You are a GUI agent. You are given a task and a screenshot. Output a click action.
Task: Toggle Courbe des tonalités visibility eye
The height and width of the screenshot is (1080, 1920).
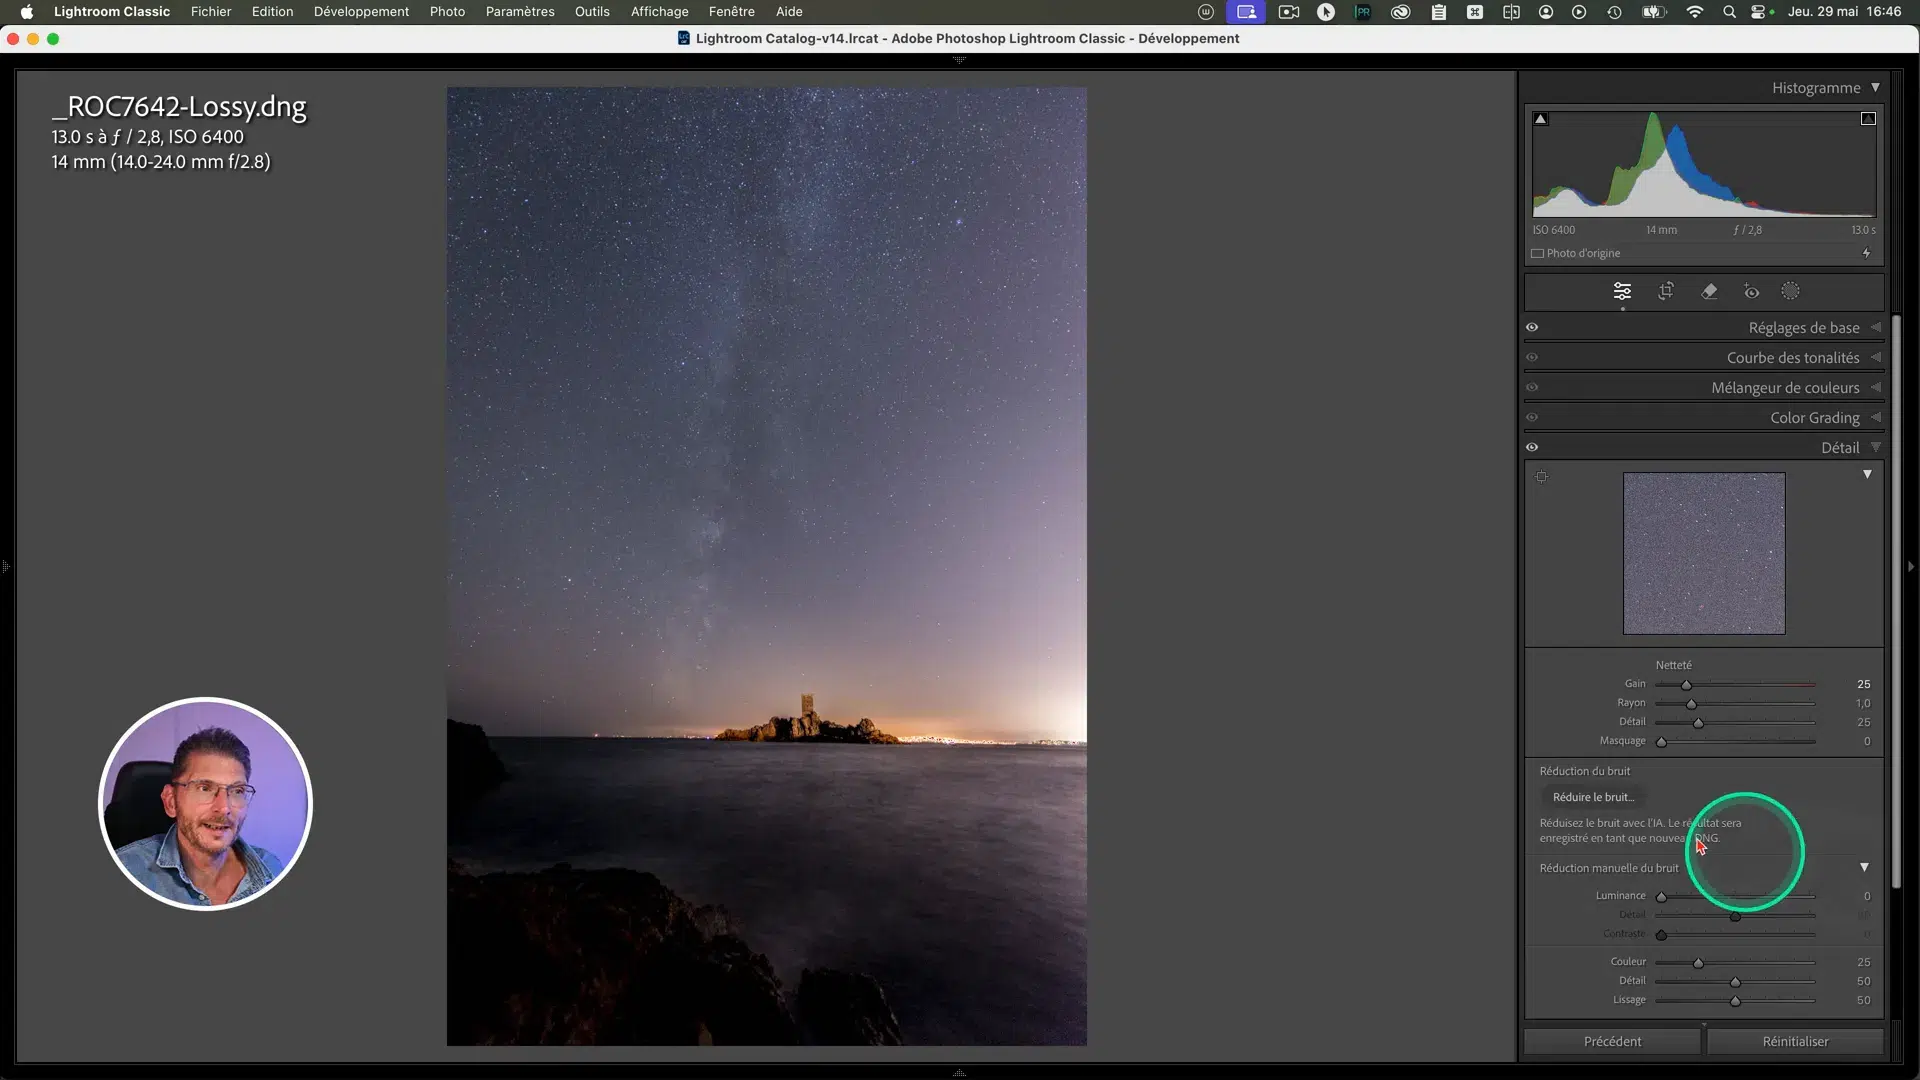(x=1532, y=357)
